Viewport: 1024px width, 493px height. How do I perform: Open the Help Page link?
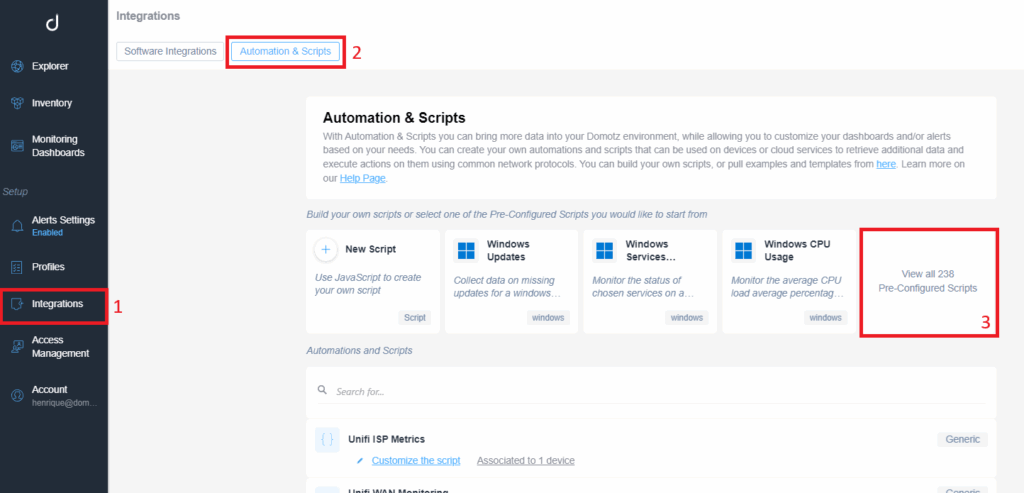tap(362, 178)
